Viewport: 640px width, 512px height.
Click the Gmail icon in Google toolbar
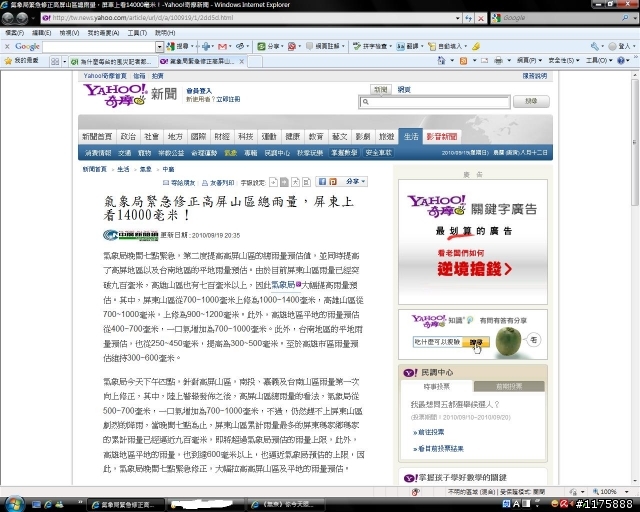point(222,47)
